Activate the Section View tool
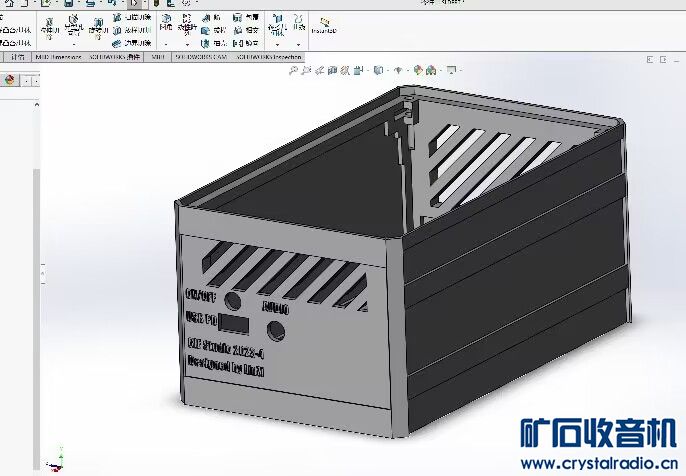This screenshot has height=476, width=686. point(332,70)
